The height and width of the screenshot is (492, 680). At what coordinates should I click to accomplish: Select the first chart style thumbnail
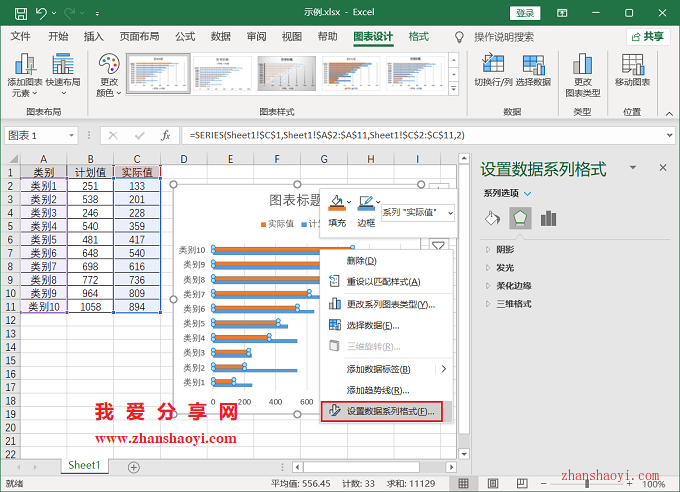[x=158, y=73]
